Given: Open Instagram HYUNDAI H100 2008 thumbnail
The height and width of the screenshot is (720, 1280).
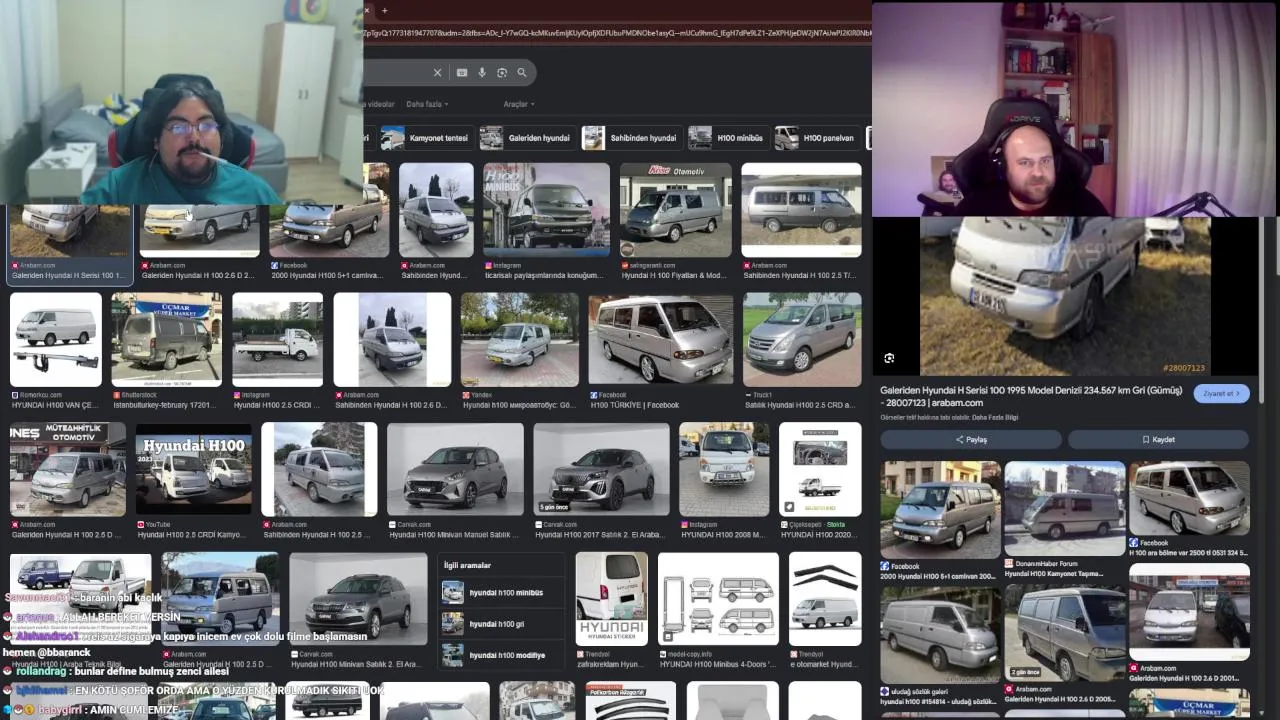Looking at the screenshot, I should click(x=724, y=469).
